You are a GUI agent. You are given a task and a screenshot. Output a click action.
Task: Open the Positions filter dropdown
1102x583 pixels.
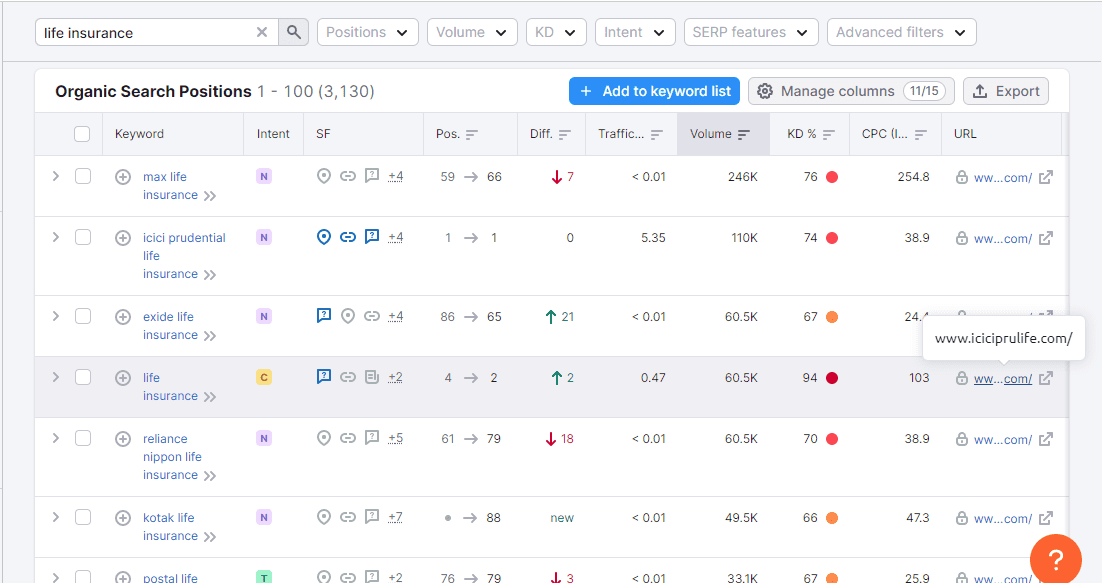tap(368, 32)
